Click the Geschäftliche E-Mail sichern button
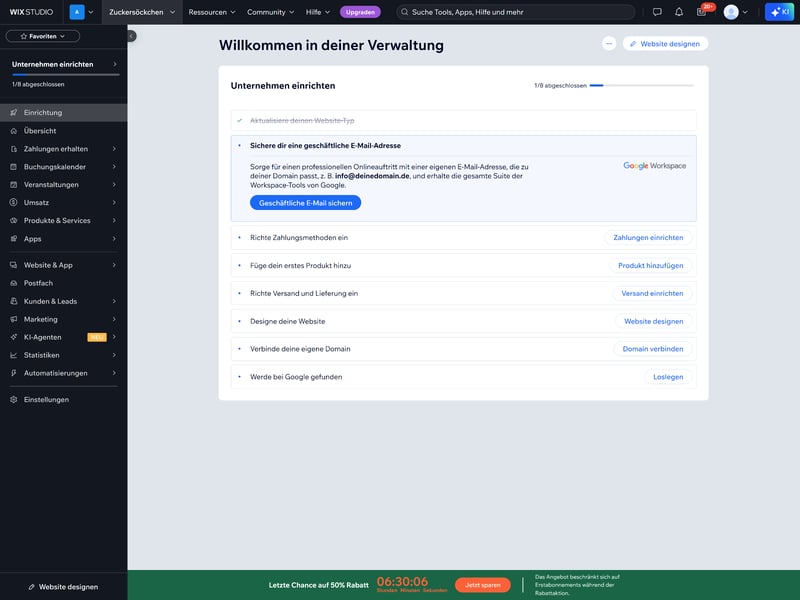Viewport: 800px width, 600px height. 305,202
